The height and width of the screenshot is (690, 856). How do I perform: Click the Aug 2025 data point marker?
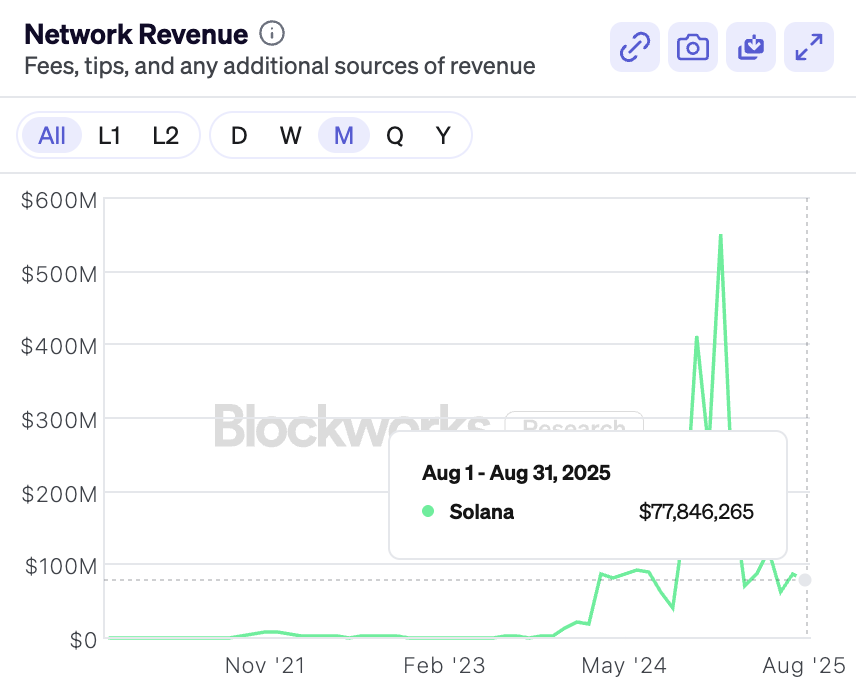coord(805,580)
